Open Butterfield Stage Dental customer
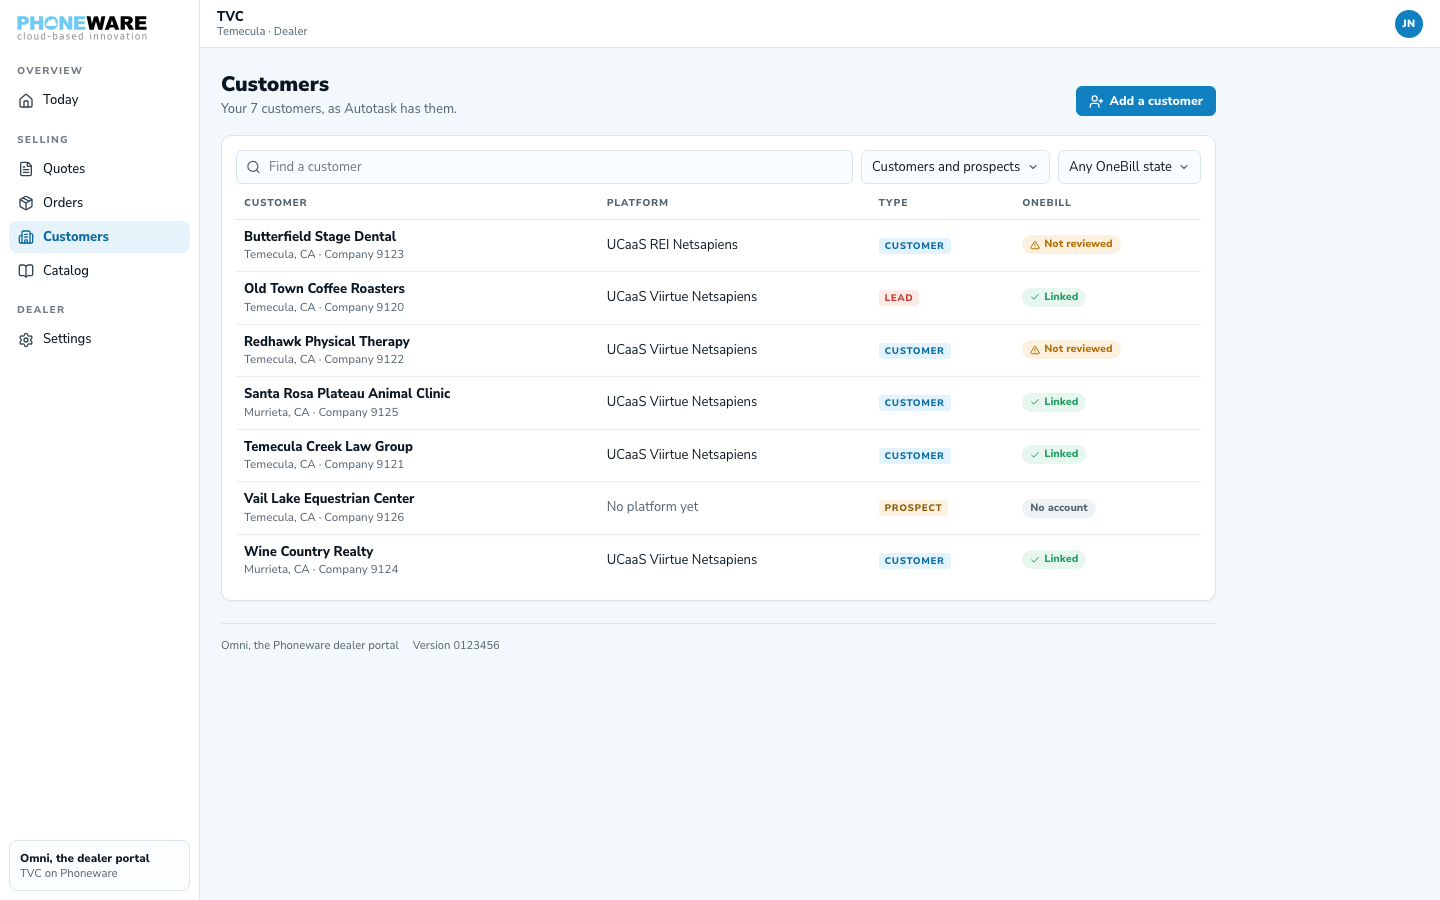This screenshot has width=1440, height=900. point(320,237)
